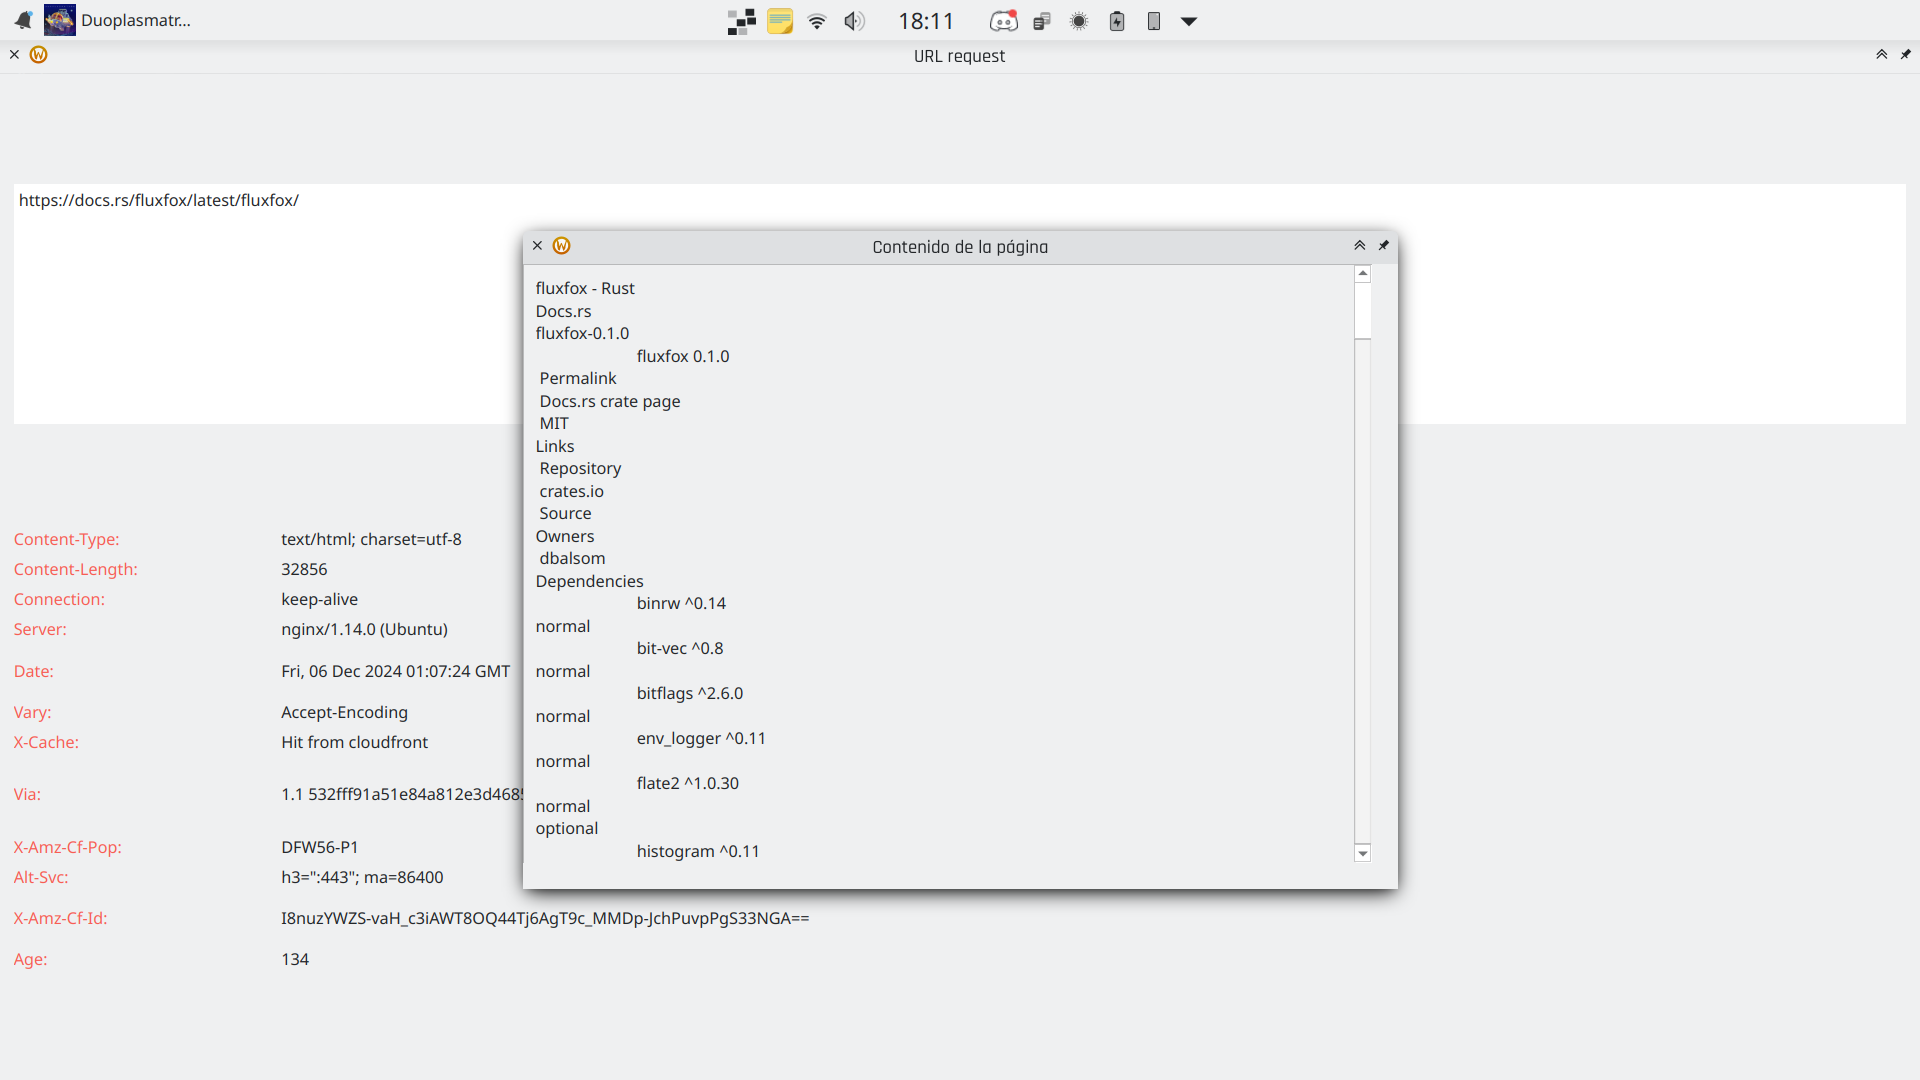Click the Duoplasmatr... task in the panel
The width and height of the screenshot is (1920, 1080).
tap(118, 20)
